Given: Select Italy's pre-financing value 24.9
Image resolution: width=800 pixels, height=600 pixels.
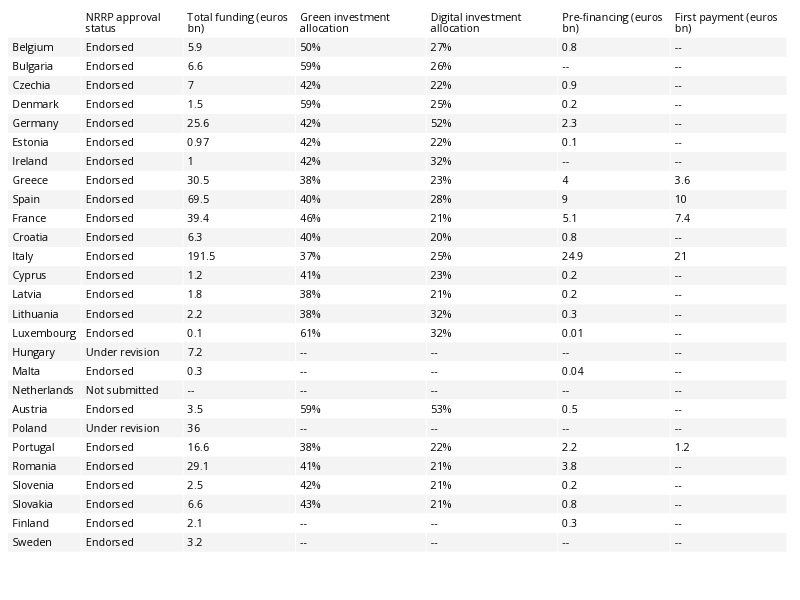Looking at the screenshot, I should [x=572, y=257].
